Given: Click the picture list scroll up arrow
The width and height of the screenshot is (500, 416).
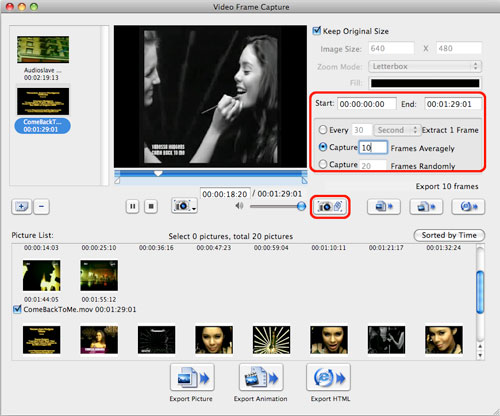Looking at the screenshot, I should (480, 347).
